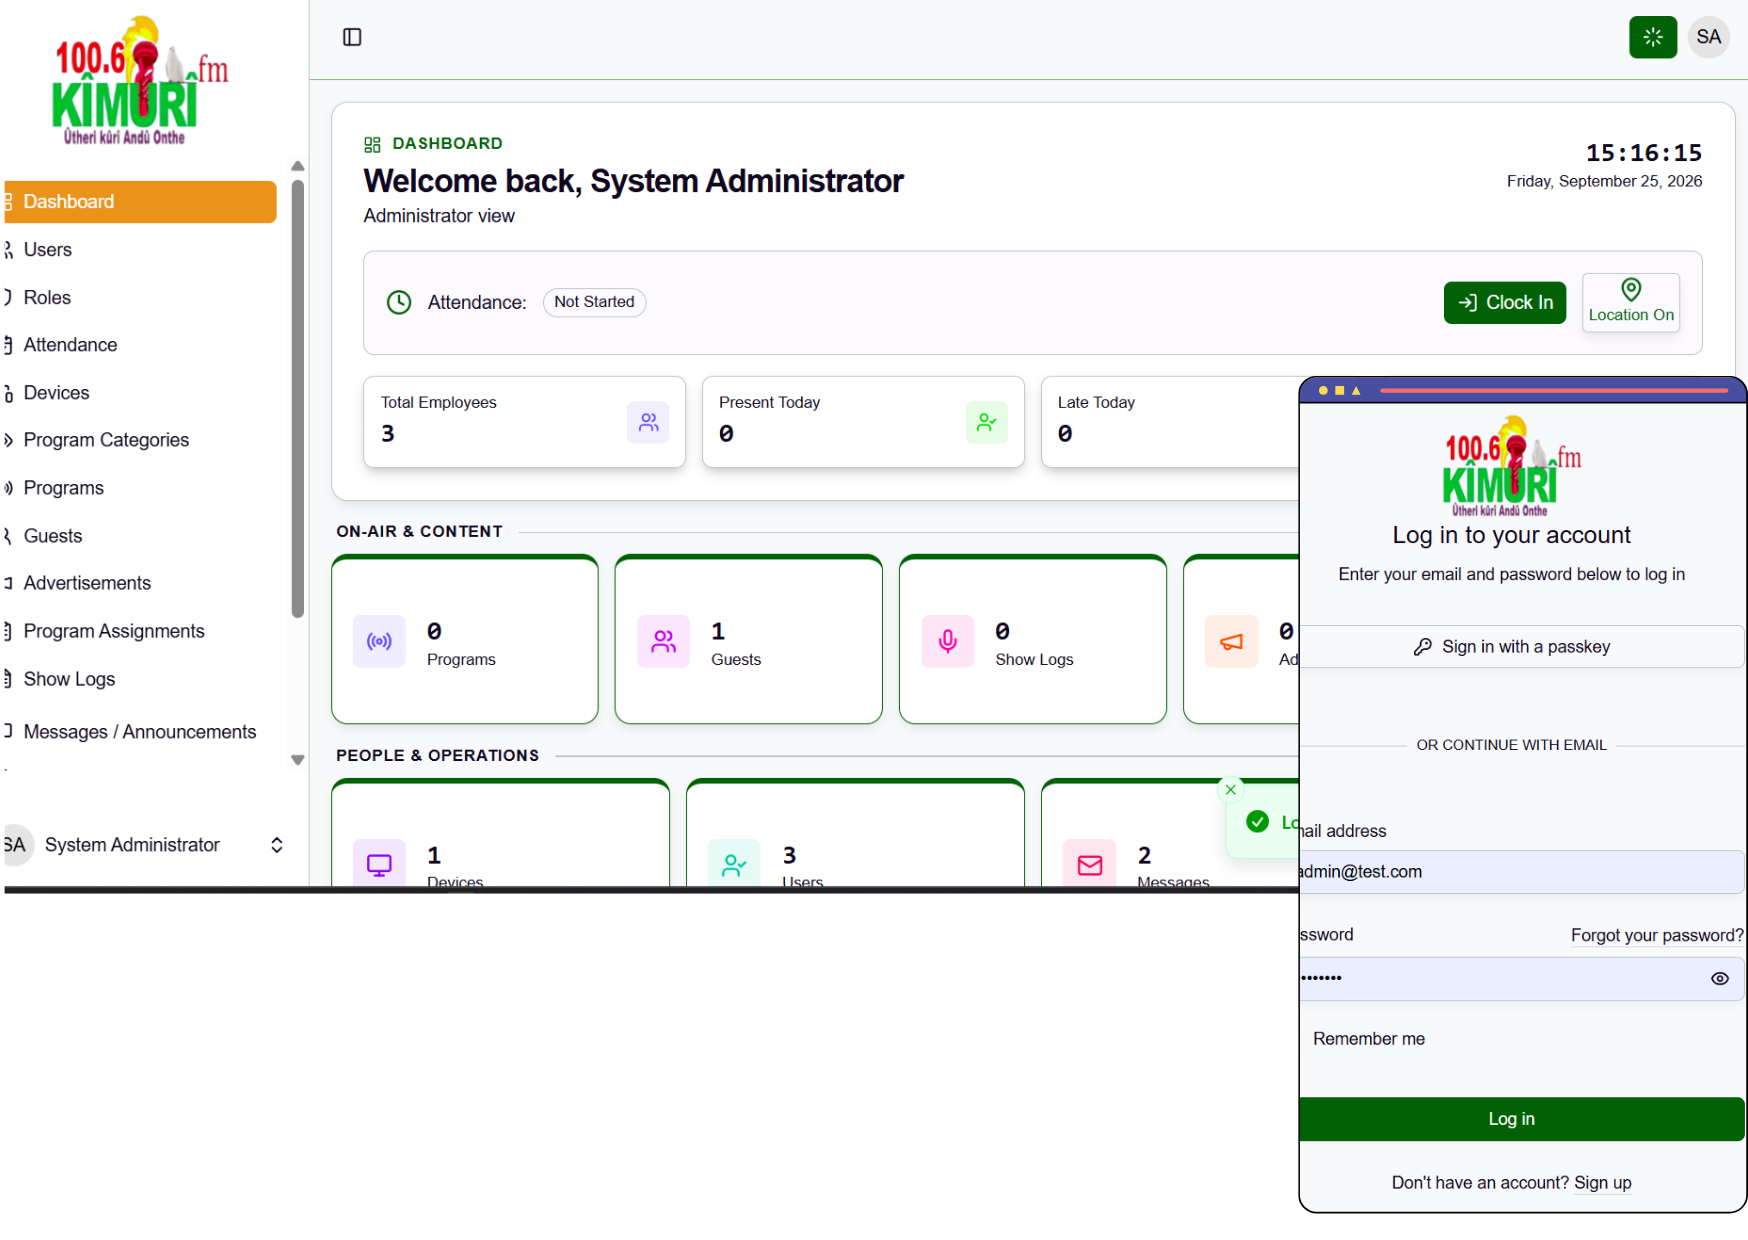Image resolution: width=1748 pixels, height=1240 pixels.
Task: Click the Kimuri logo in login window
Action: pos(1511,466)
